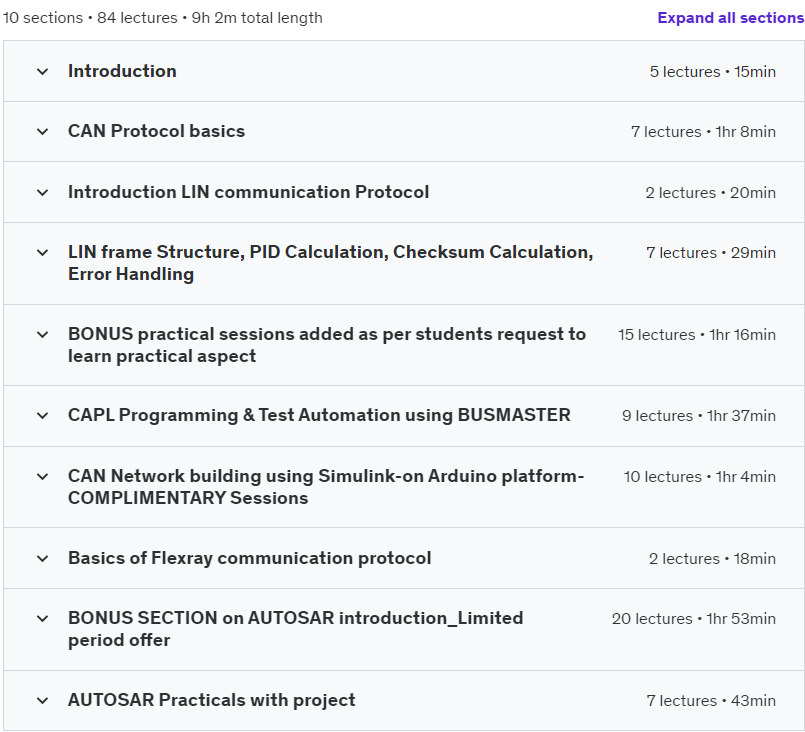Click the '2 lectures • 18min' label
805x732 pixels.
(x=712, y=558)
